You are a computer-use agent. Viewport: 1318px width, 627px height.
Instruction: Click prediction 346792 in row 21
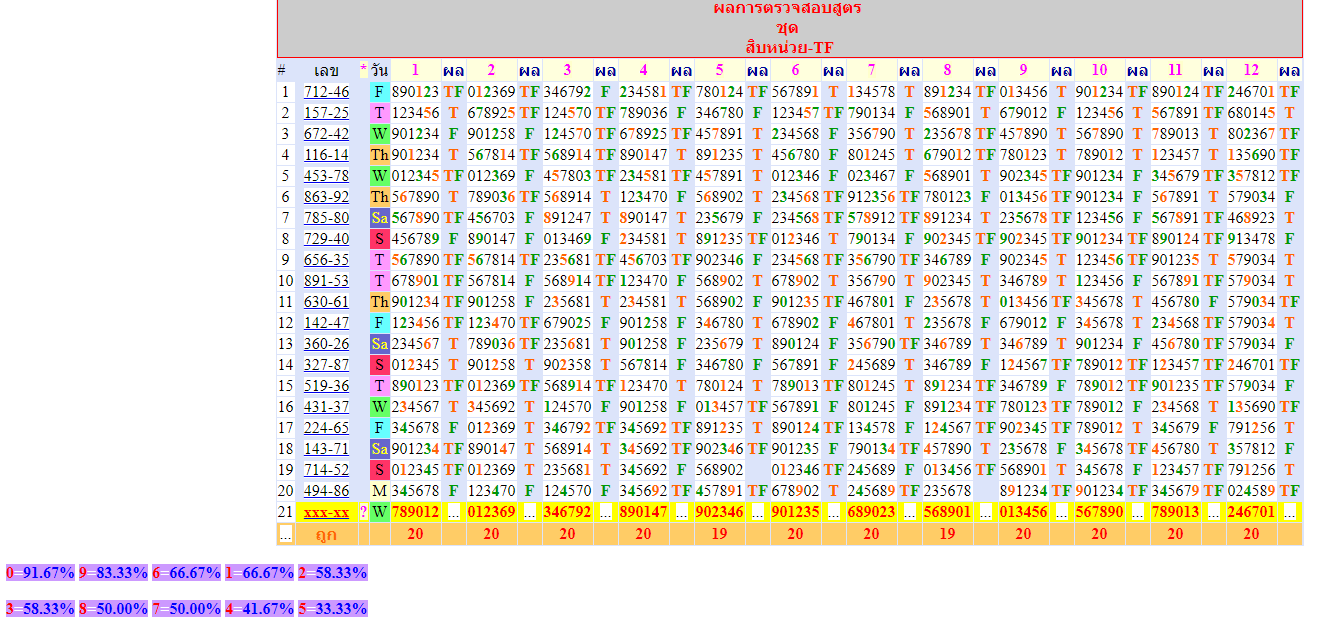567,512
